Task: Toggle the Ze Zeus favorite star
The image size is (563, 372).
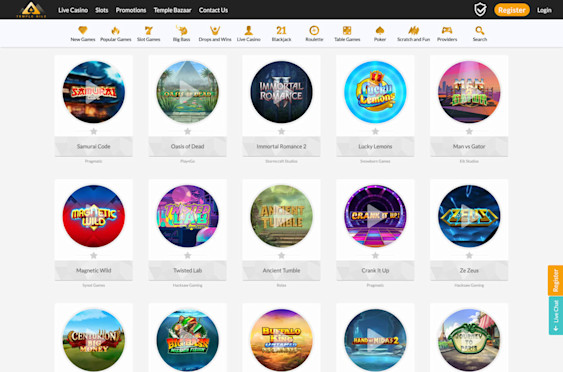Action: point(469,255)
